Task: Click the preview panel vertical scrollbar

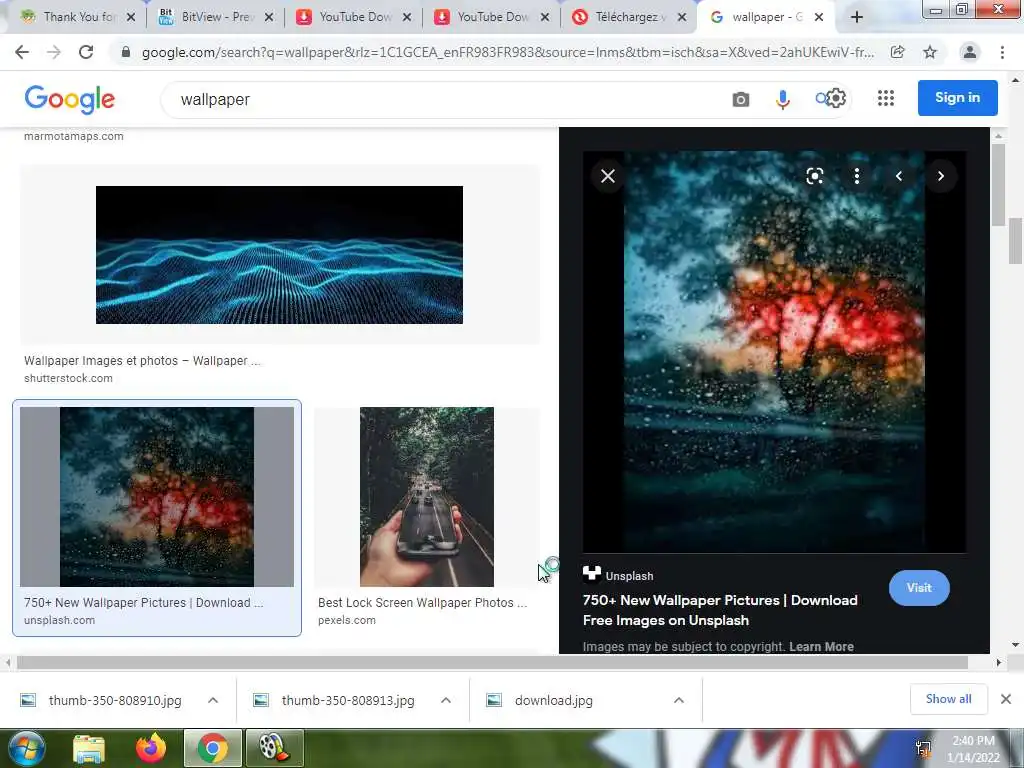Action: click(x=997, y=185)
